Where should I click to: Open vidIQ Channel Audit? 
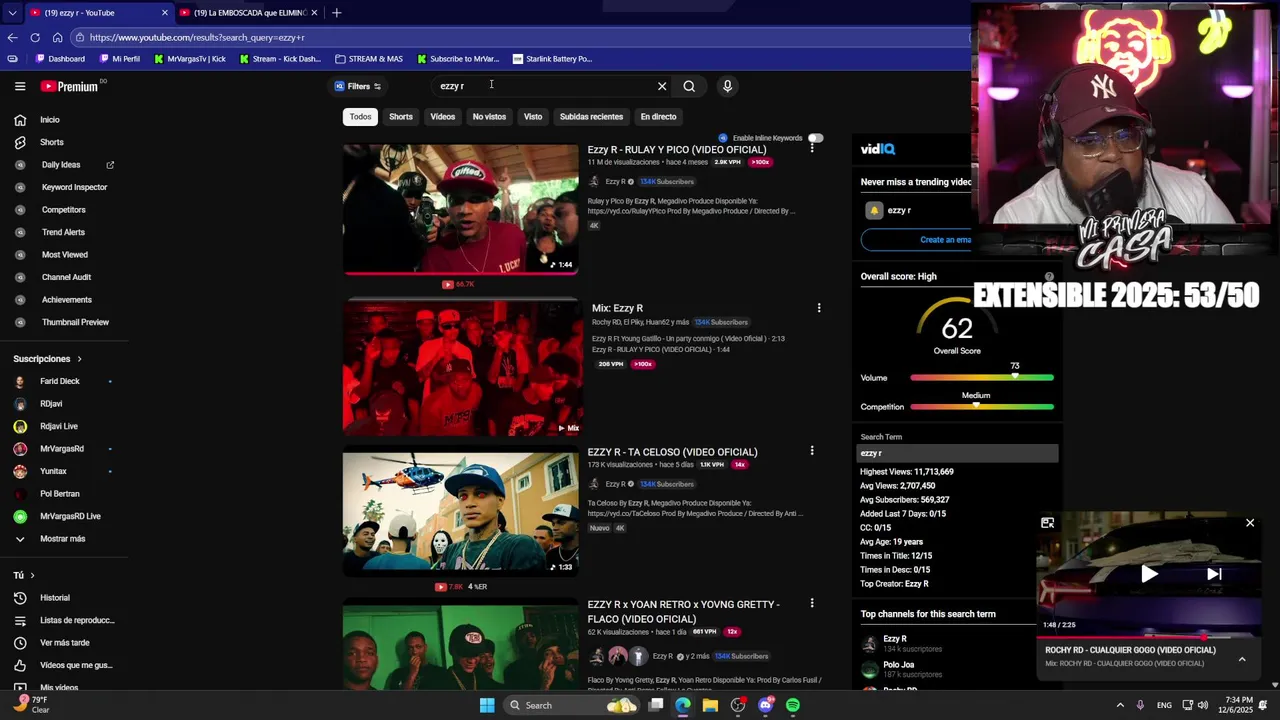pyautogui.click(x=66, y=277)
